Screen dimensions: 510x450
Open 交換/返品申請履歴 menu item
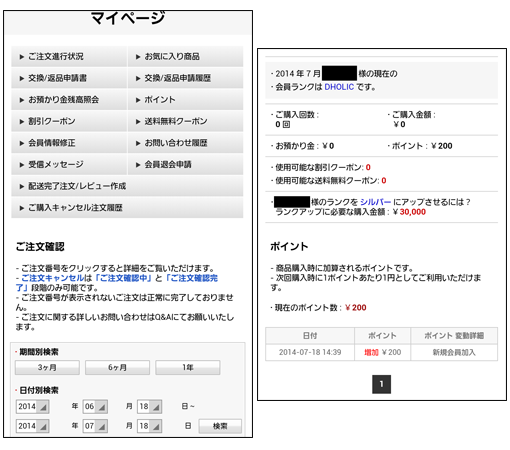point(185,78)
